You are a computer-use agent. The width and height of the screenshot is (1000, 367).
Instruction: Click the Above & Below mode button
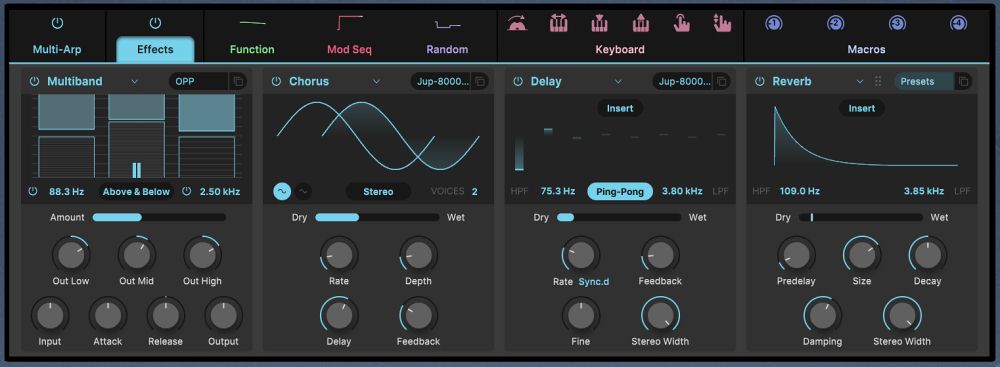(136, 191)
